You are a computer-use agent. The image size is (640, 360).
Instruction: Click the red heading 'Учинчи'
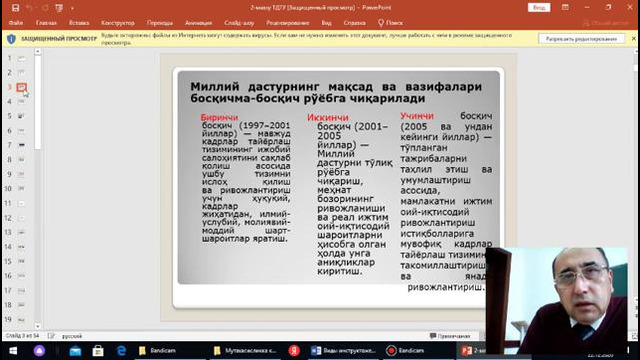[x=417, y=116]
